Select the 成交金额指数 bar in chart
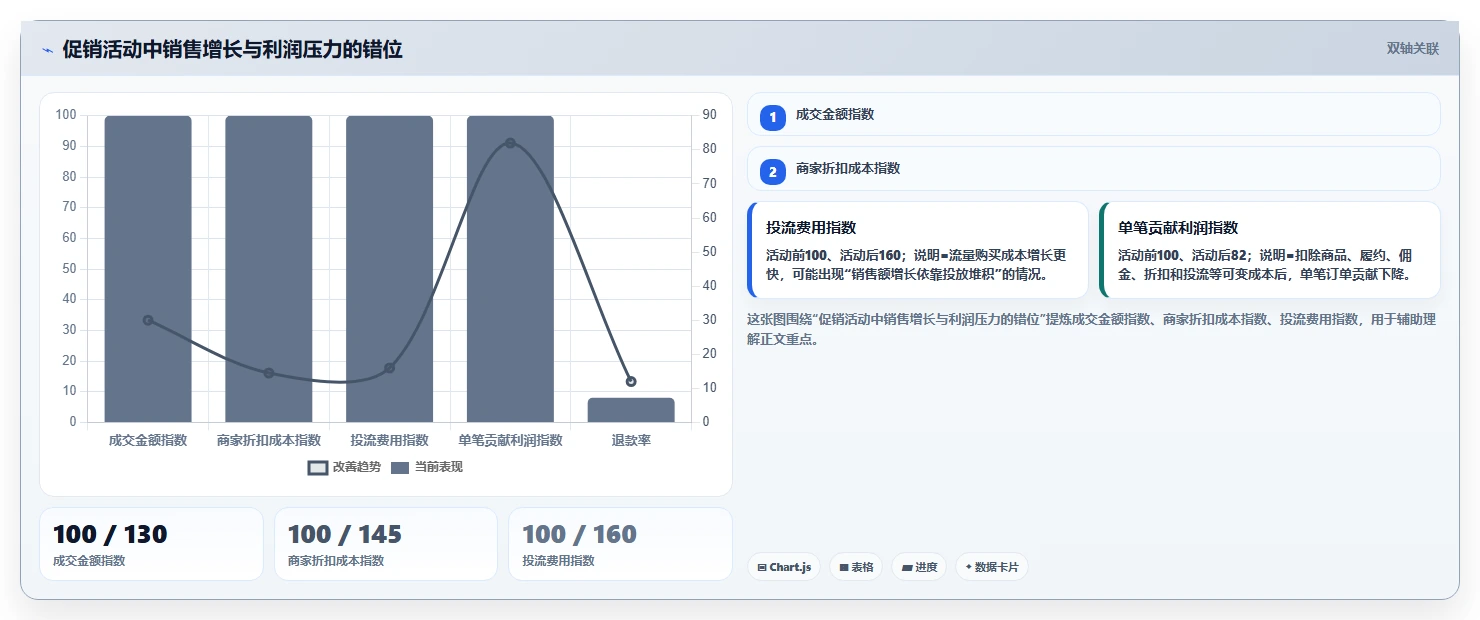Screen dimensions: 1480x620 [x=148, y=269]
